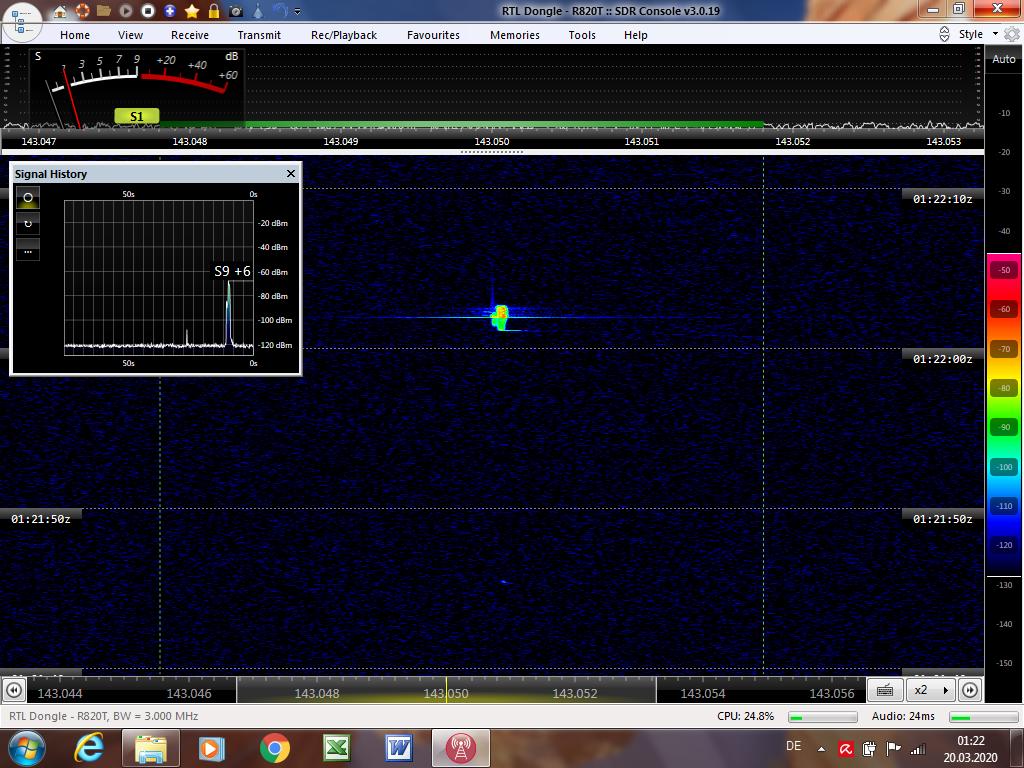Open Word from the taskbar
Screen dimensions: 1024x768
[x=398, y=748]
